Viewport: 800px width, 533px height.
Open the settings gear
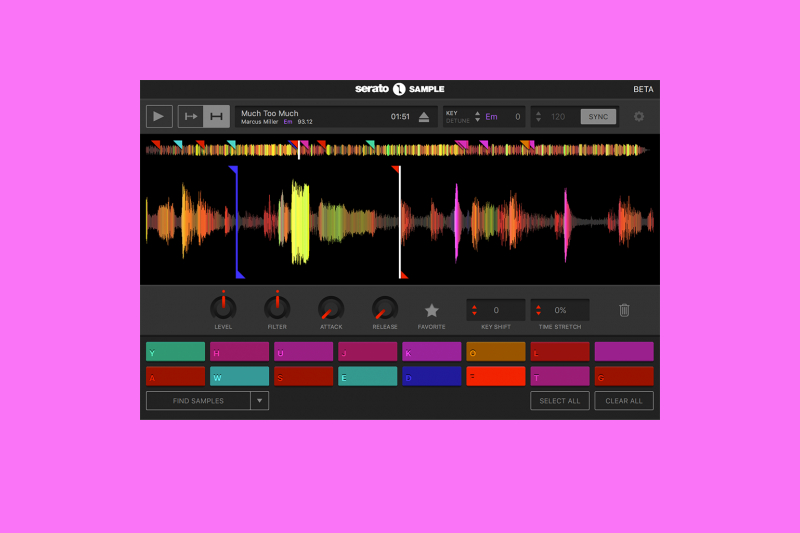tap(639, 117)
